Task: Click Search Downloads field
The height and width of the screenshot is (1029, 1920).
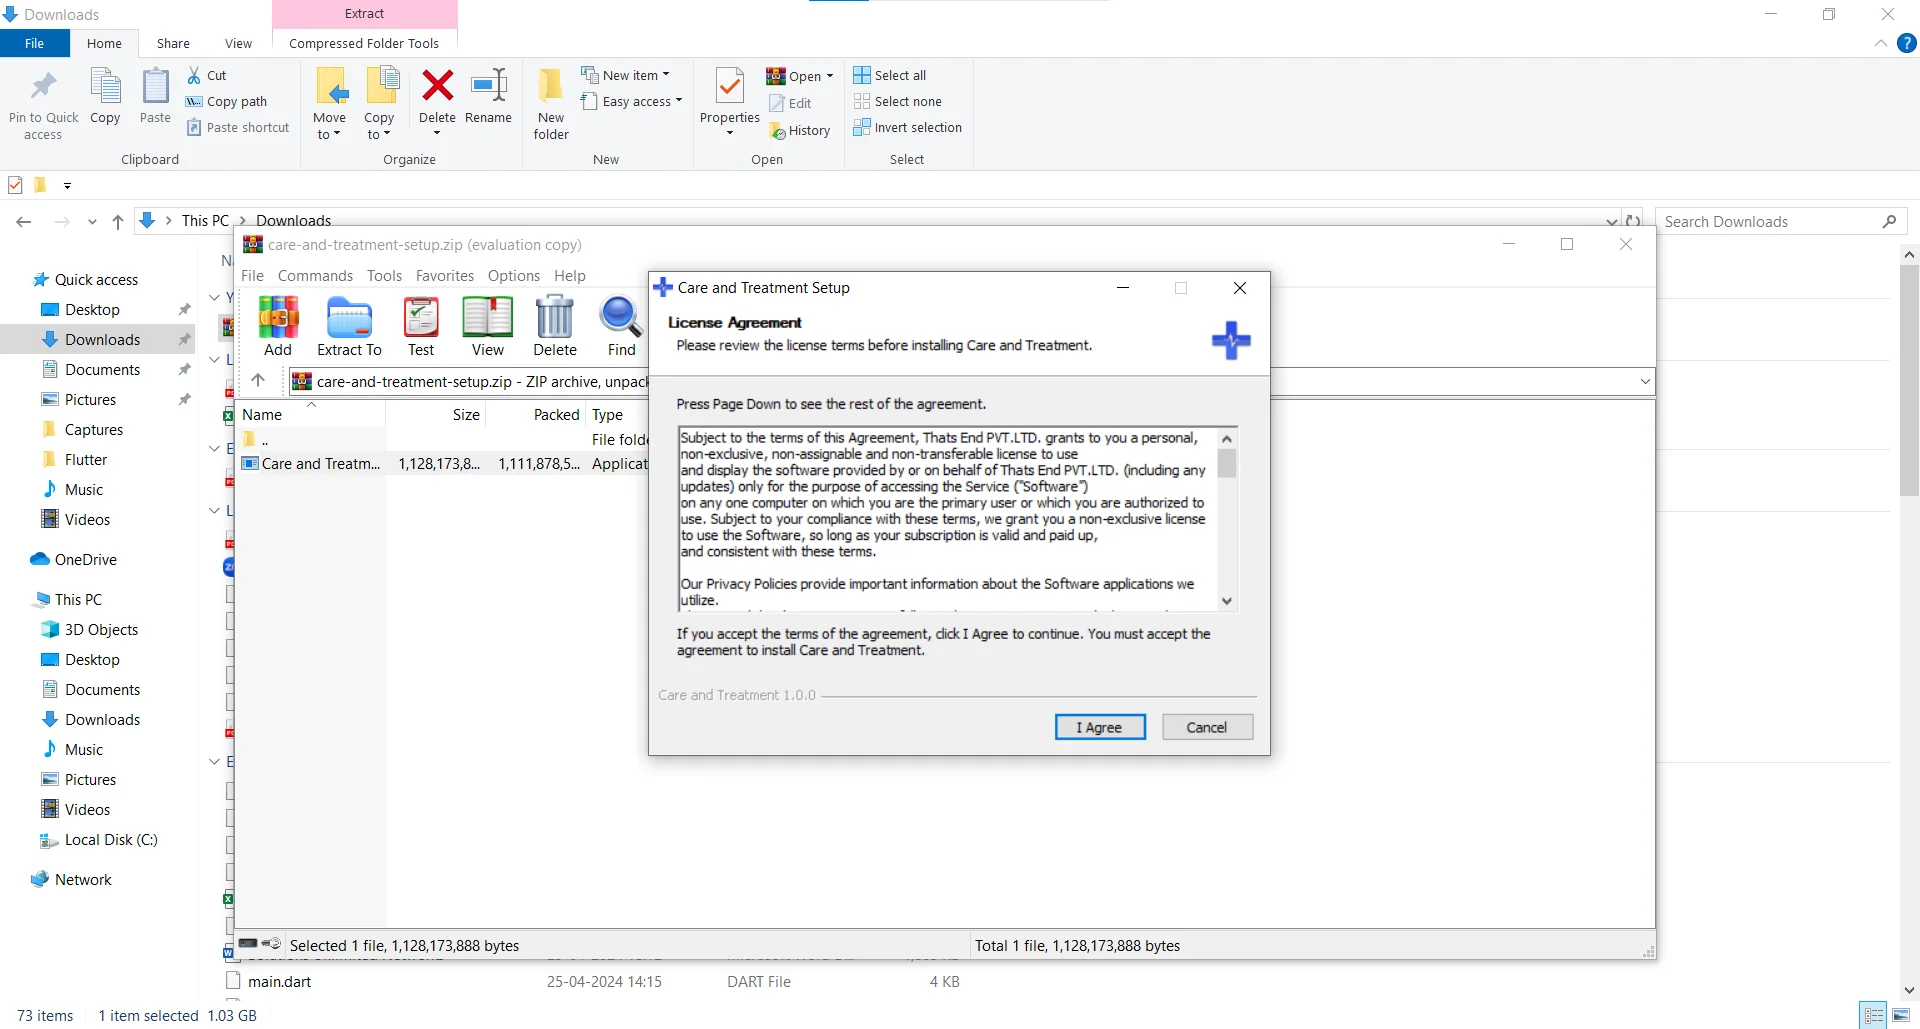Action: tap(1780, 221)
